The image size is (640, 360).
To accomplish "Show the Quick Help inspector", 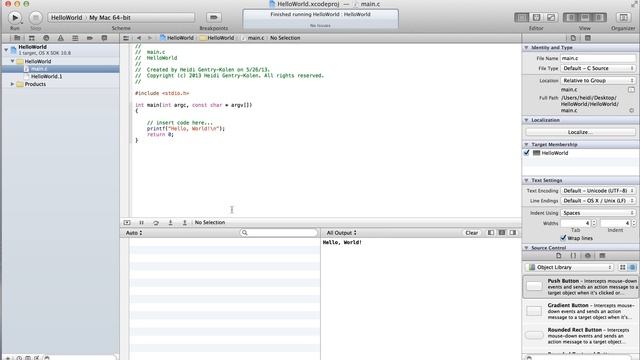I will (x=588, y=38).
